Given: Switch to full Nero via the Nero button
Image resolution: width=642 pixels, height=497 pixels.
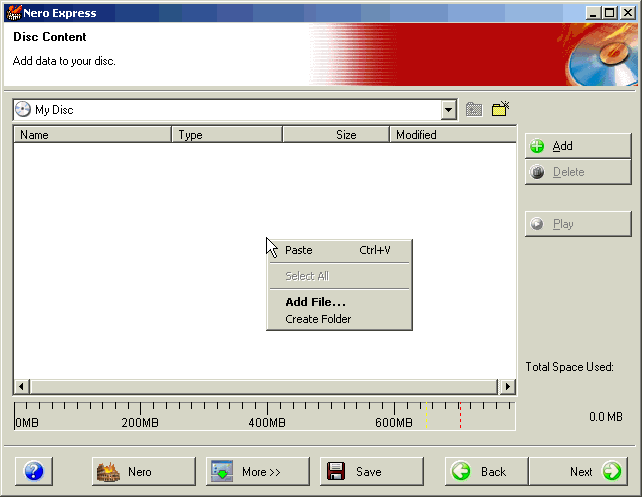Looking at the screenshot, I should click(x=144, y=472).
